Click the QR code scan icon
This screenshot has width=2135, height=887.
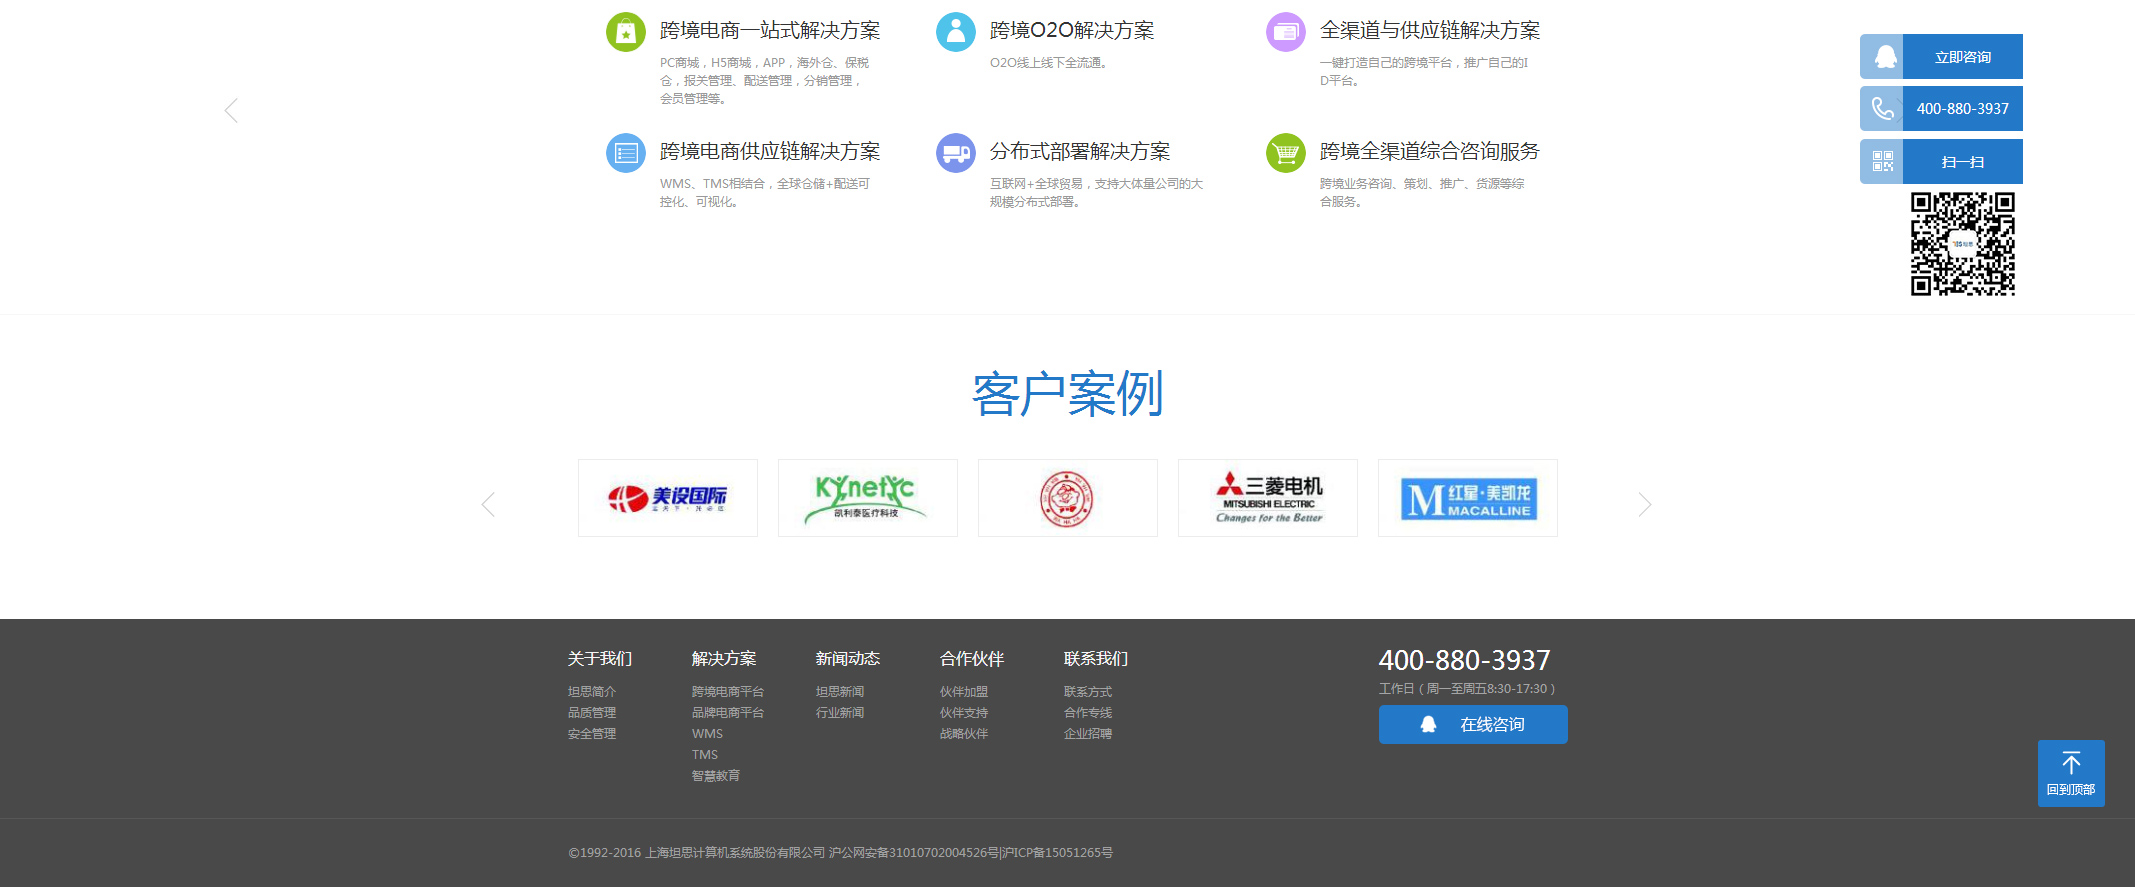(x=1882, y=161)
